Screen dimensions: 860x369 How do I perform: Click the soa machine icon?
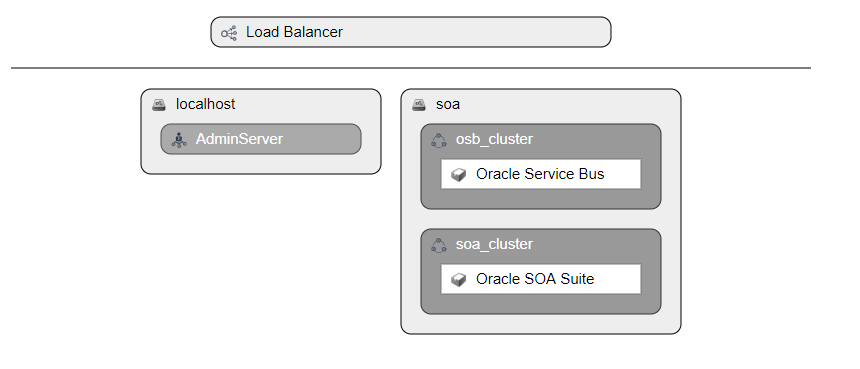point(419,105)
